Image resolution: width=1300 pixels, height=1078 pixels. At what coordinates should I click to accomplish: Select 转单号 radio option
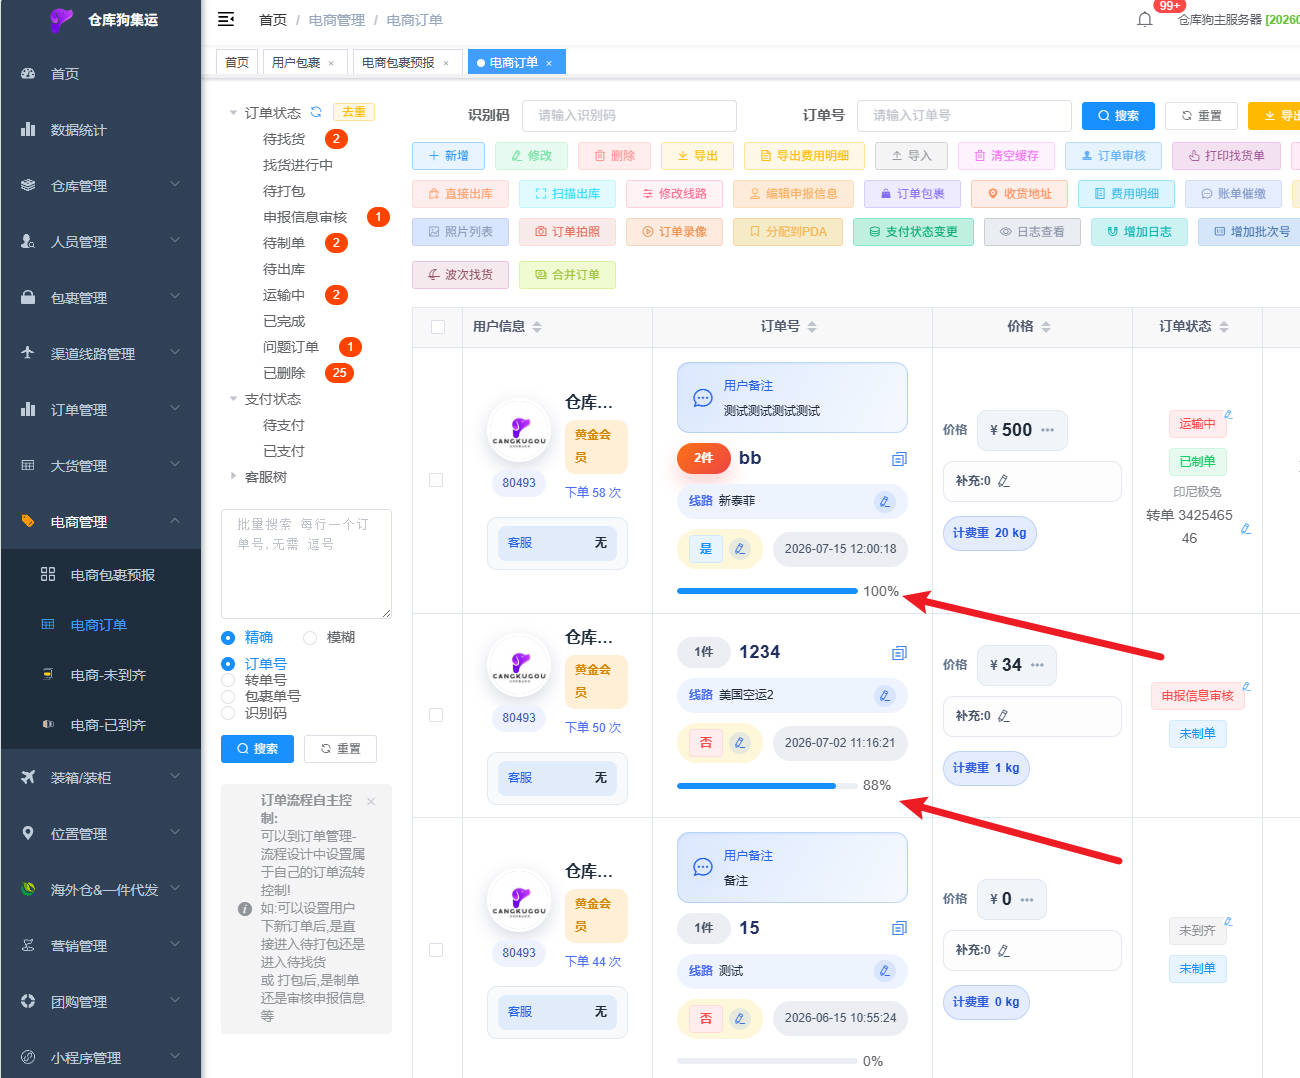228,681
